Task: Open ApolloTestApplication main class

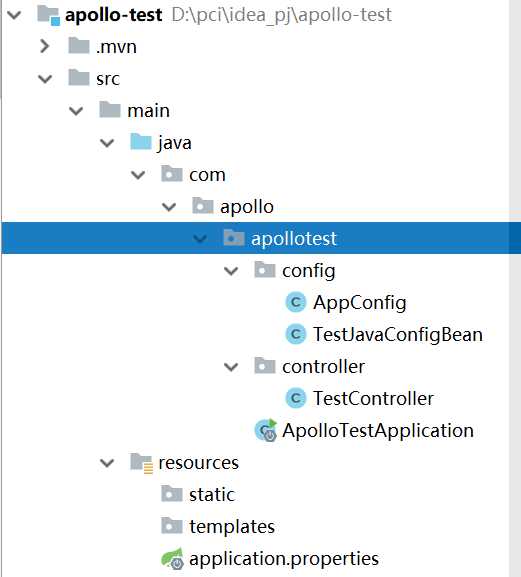Action: pyautogui.click(x=378, y=431)
